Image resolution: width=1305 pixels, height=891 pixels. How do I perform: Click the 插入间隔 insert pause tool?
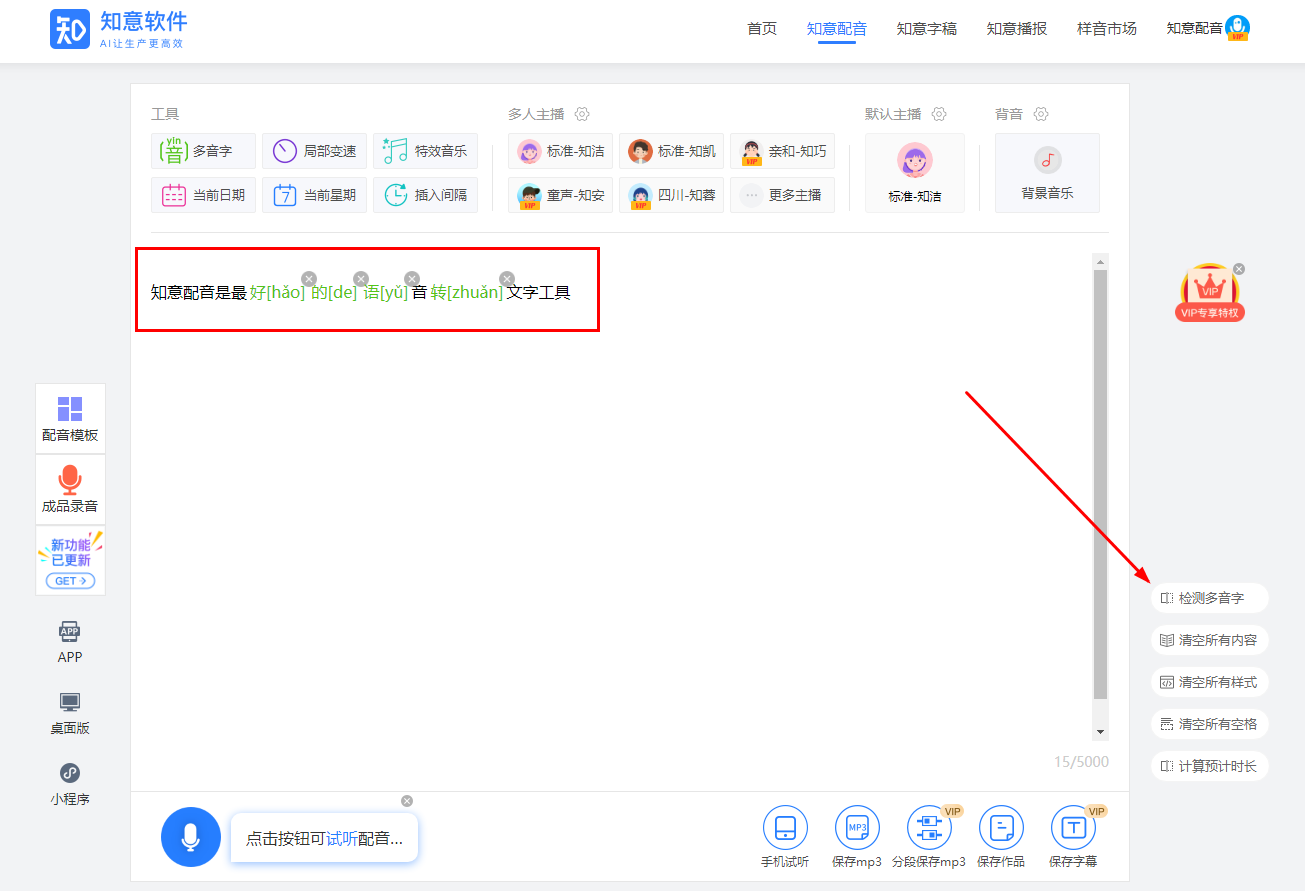tap(425, 195)
